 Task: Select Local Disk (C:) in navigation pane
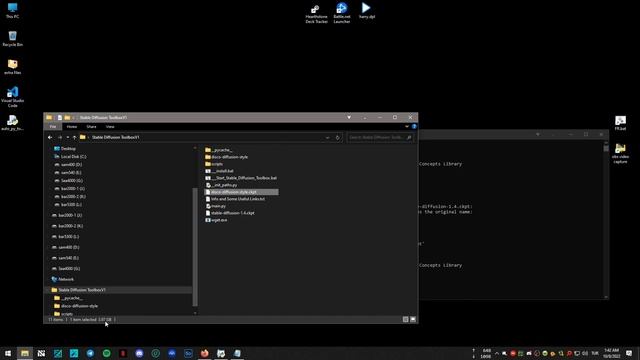tap(70, 157)
